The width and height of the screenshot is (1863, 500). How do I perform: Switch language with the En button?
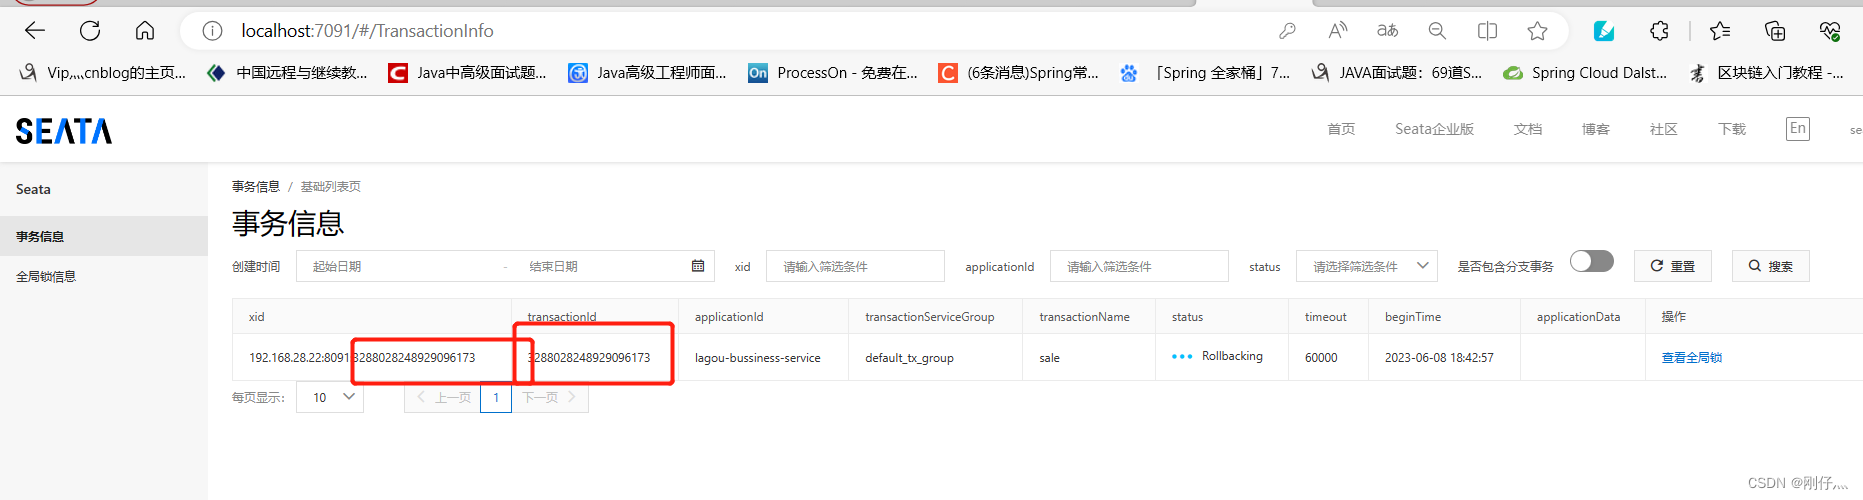1798,129
